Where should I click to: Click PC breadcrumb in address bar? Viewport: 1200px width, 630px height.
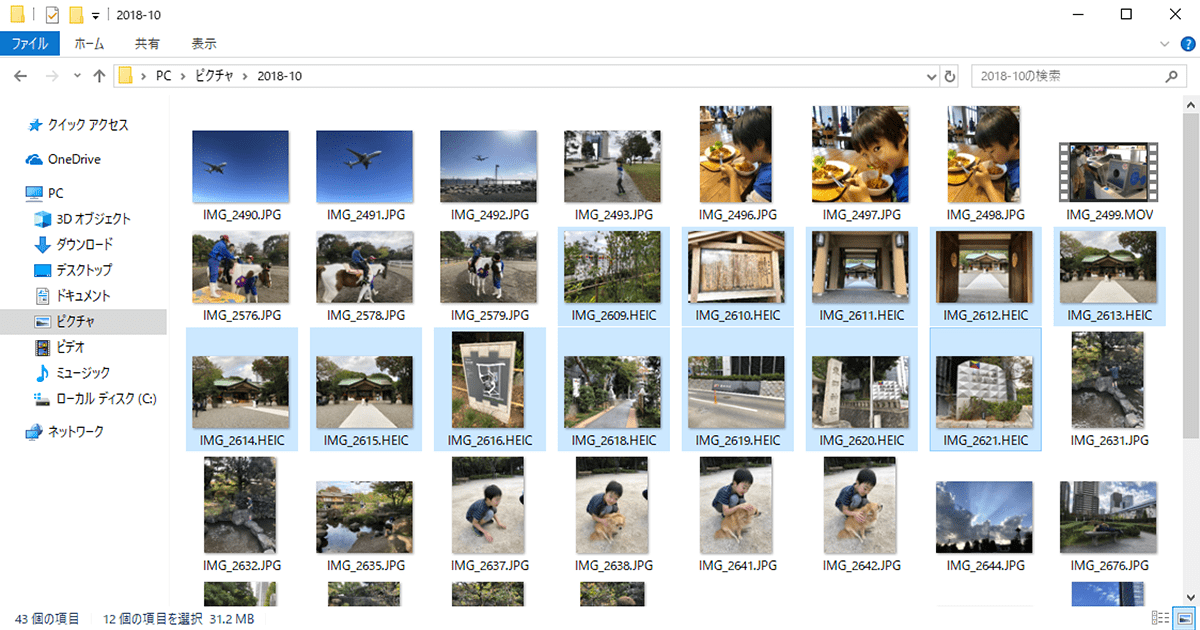click(x=162, y=76)
